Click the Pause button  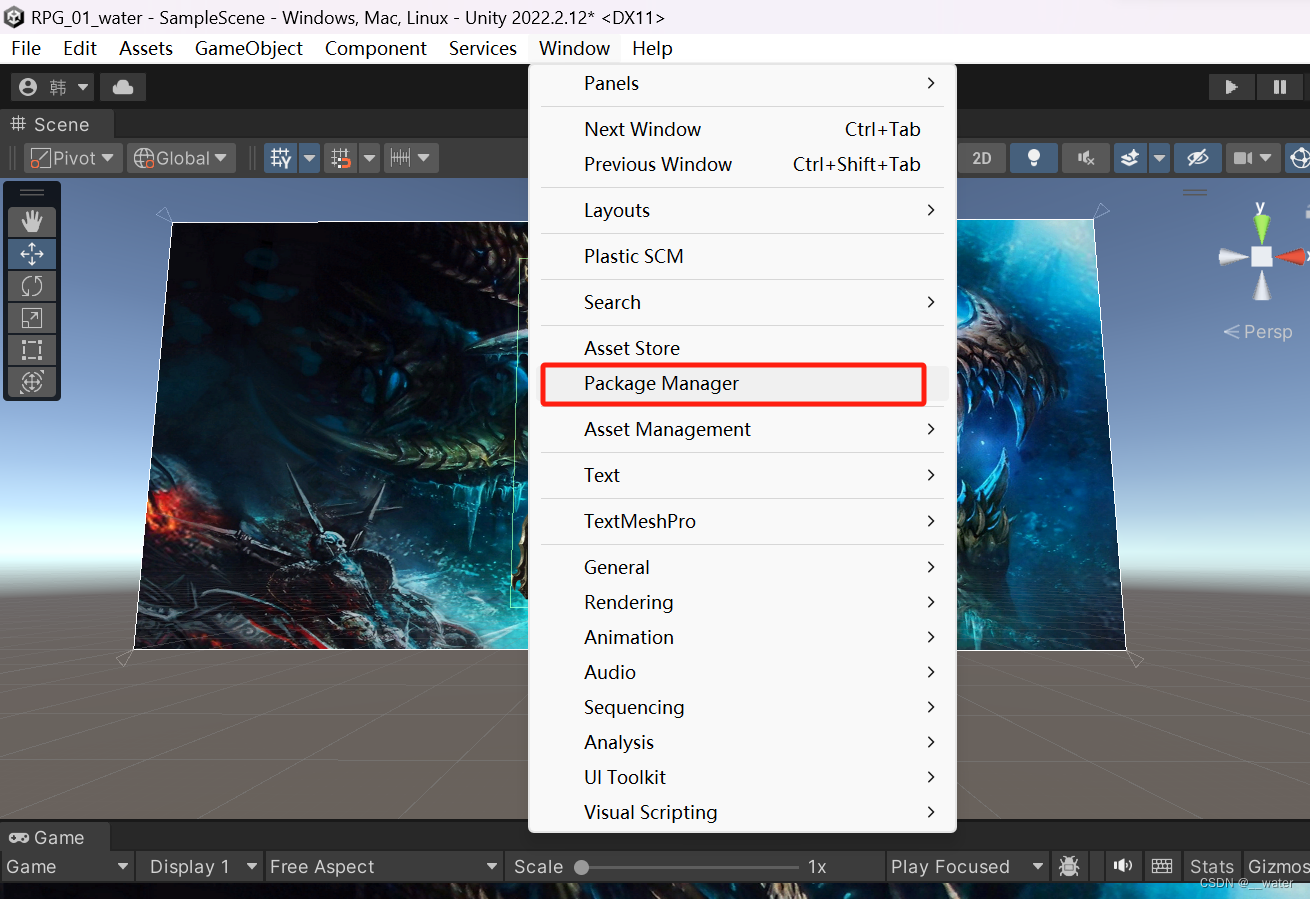(1279, 87)
